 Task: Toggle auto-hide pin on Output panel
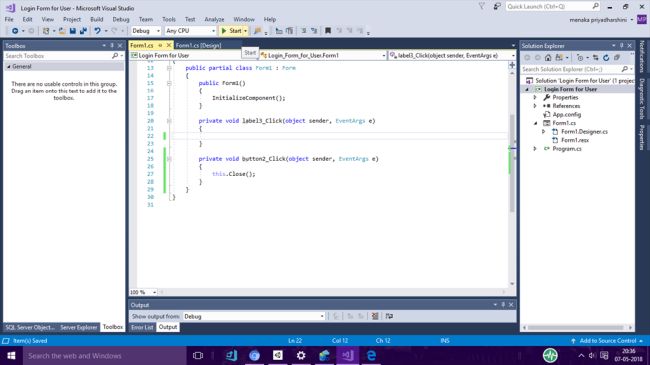click(x=503, y=304)
